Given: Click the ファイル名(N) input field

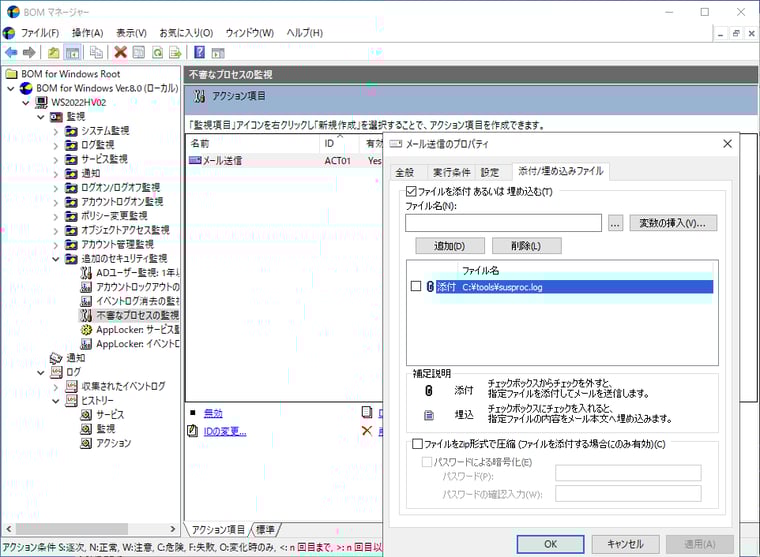Looking at the screenshot, I should pyautogui.click(x=503, y=223).
